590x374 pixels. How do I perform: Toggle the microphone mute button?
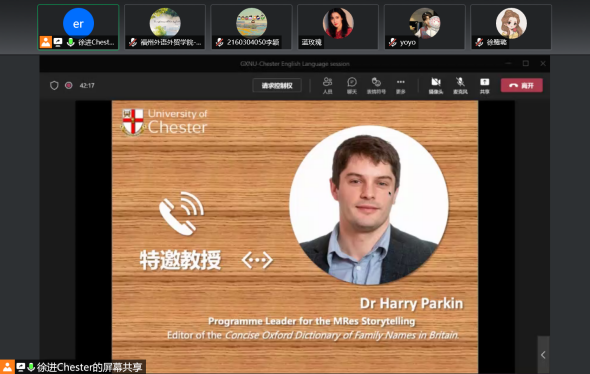pos(460,85)
